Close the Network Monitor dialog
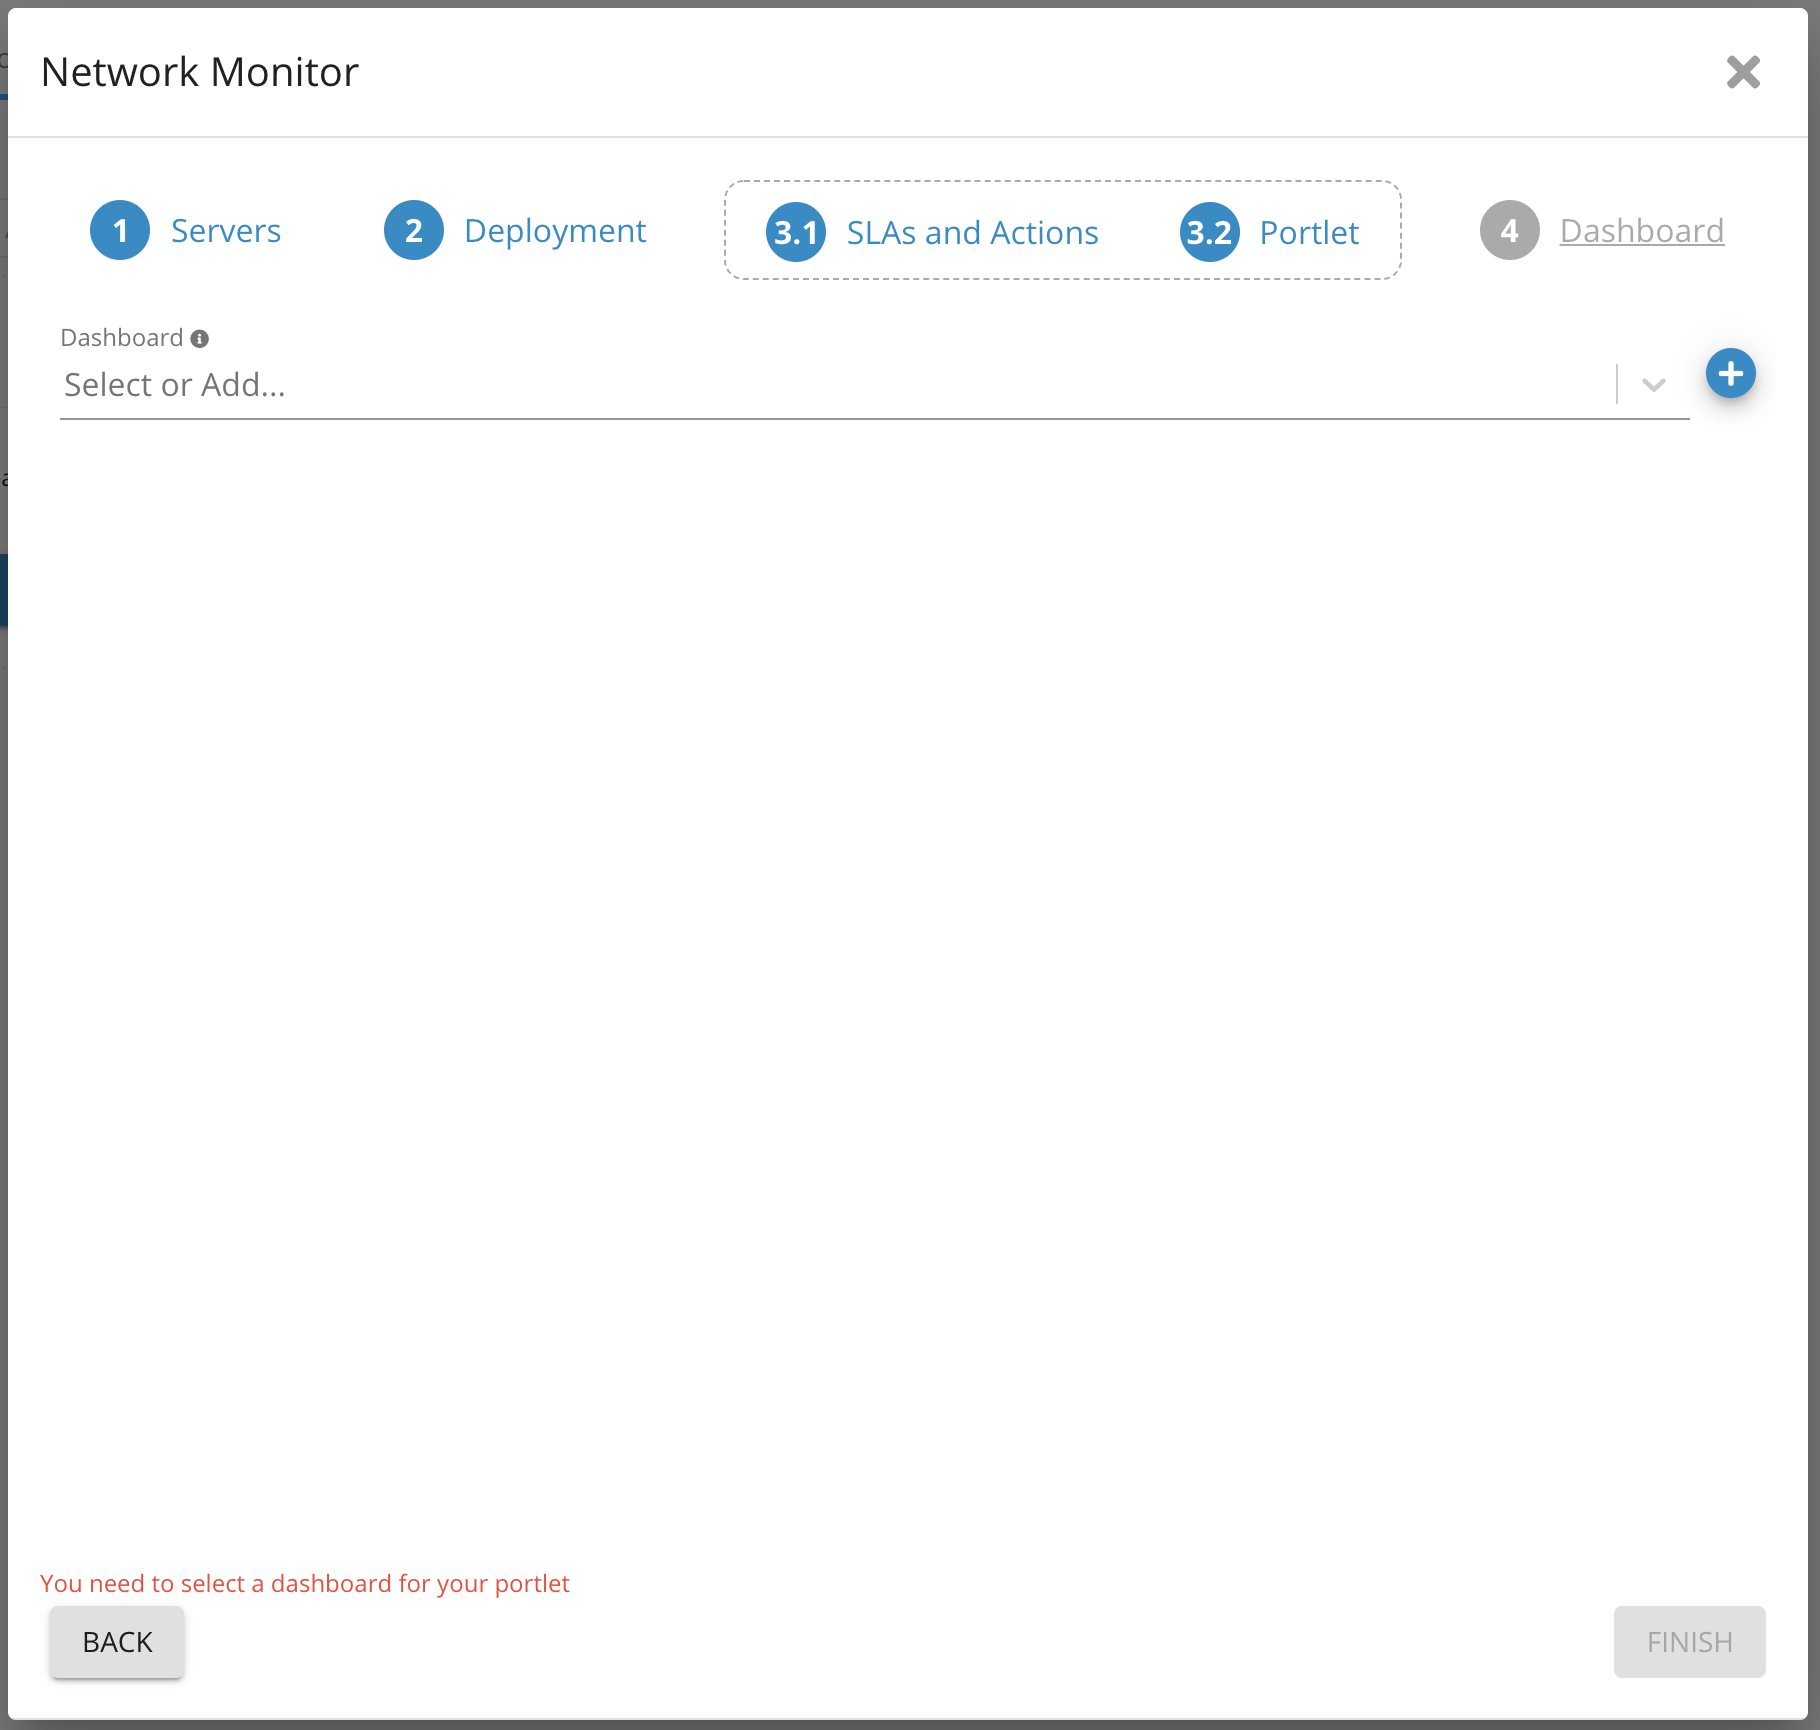Viewport: 1820px width, 1730px height. coord(1743,72)
